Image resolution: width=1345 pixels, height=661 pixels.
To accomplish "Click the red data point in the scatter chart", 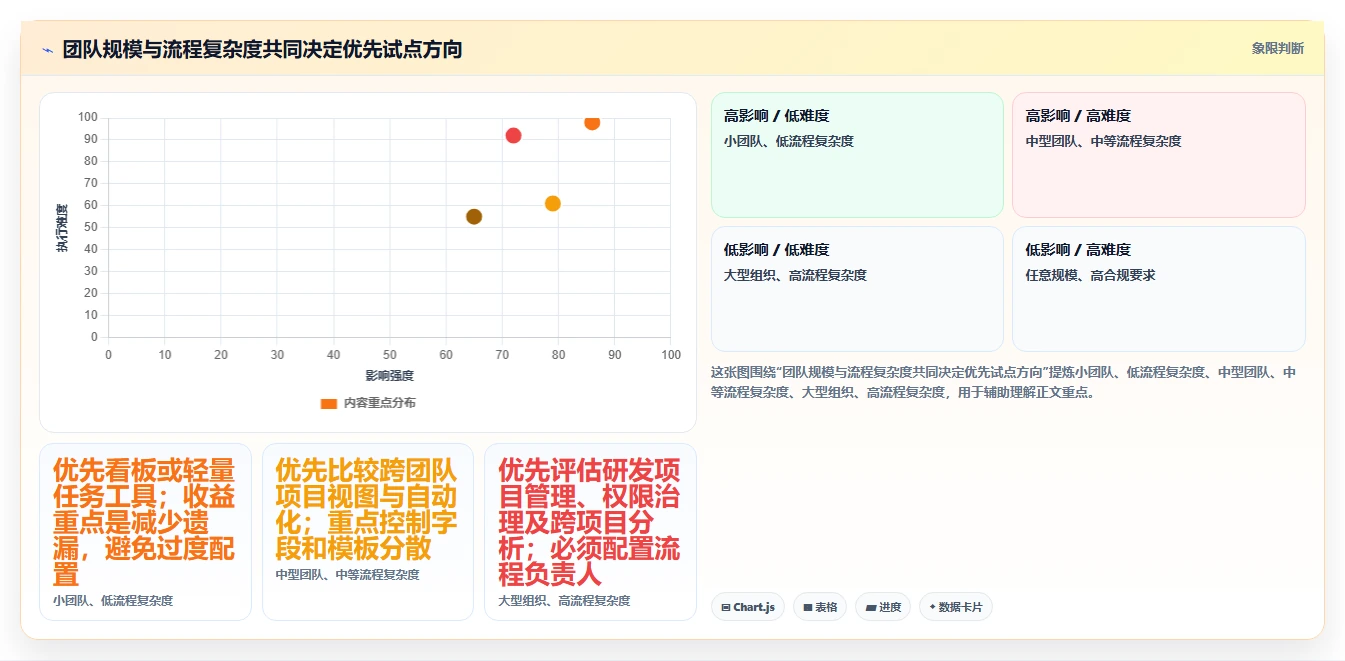I will 513,136.
